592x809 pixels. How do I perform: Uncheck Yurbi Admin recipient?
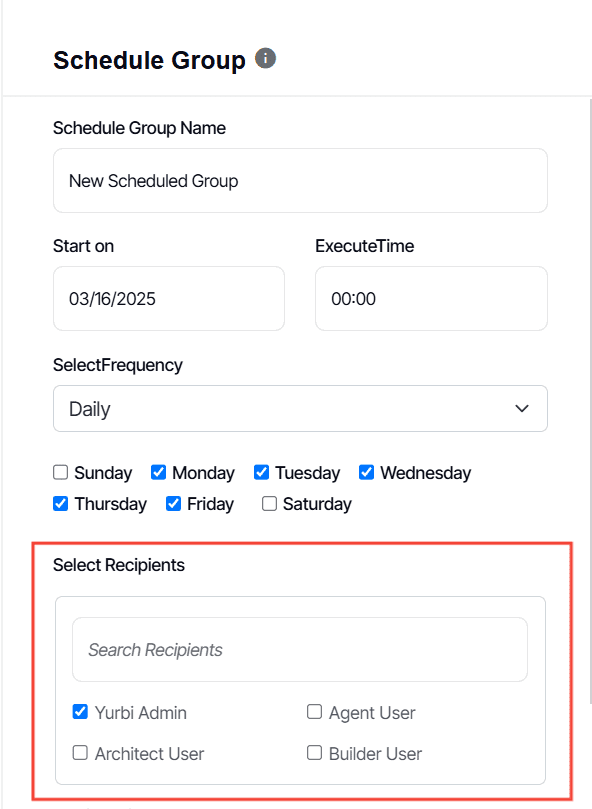click(80, 712)
